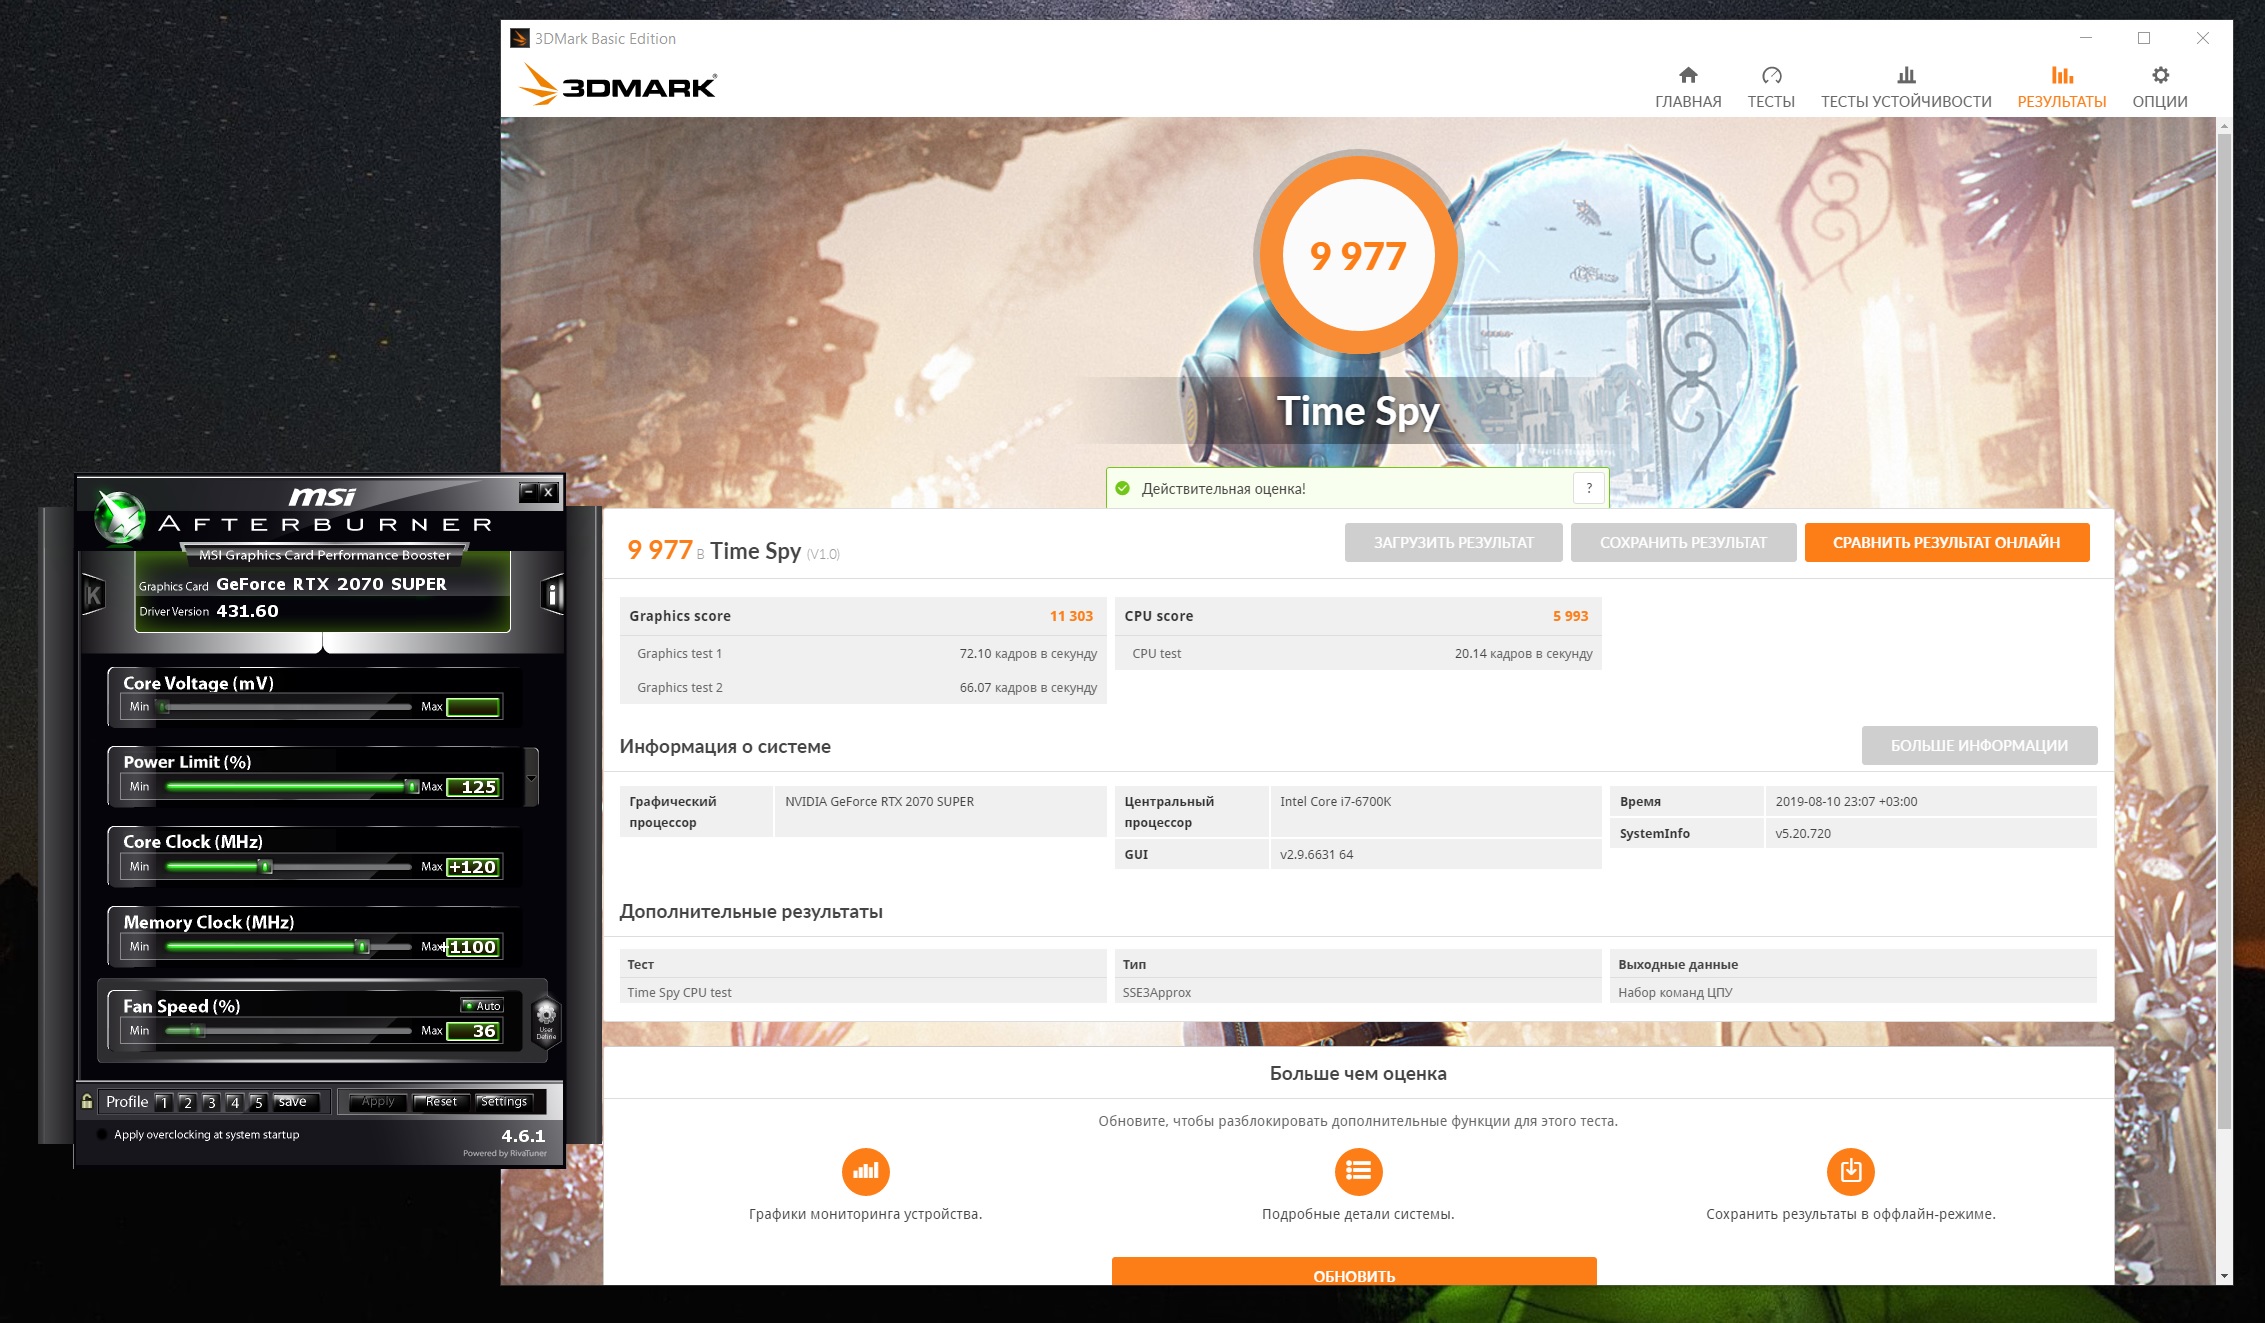The width and height of the screenshot is (2265, 1323).
Task: Expand details with Больше информации
Action: (1978, 746)
